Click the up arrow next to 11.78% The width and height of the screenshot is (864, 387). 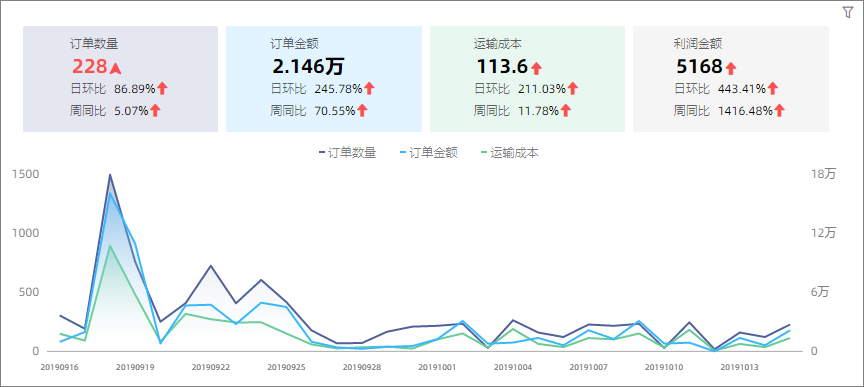point(566,110)
